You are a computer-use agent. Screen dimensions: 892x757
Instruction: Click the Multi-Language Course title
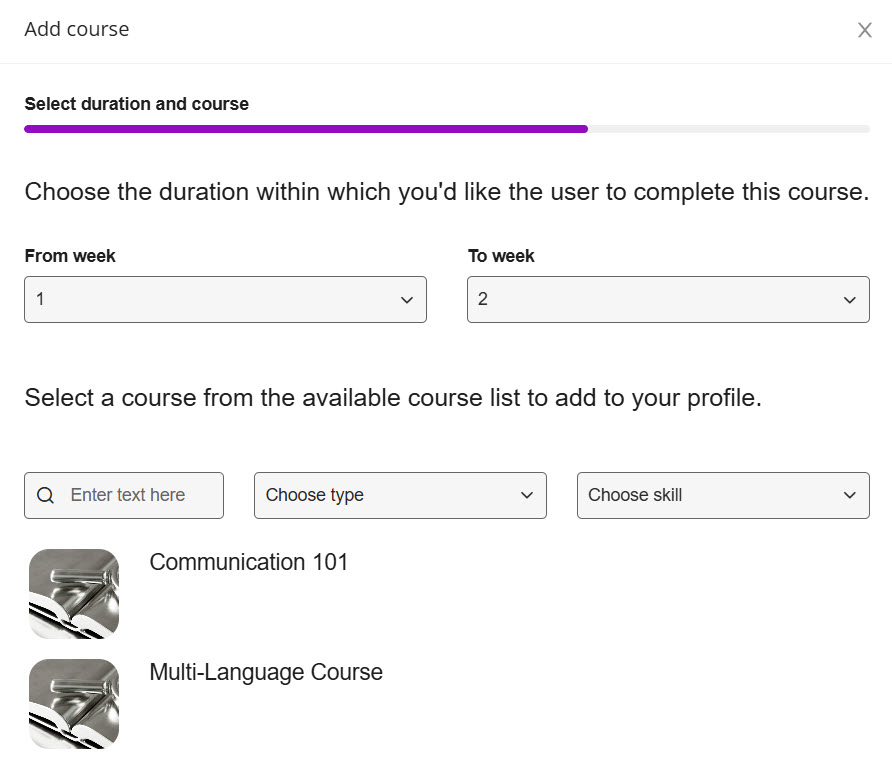[266, 672]
